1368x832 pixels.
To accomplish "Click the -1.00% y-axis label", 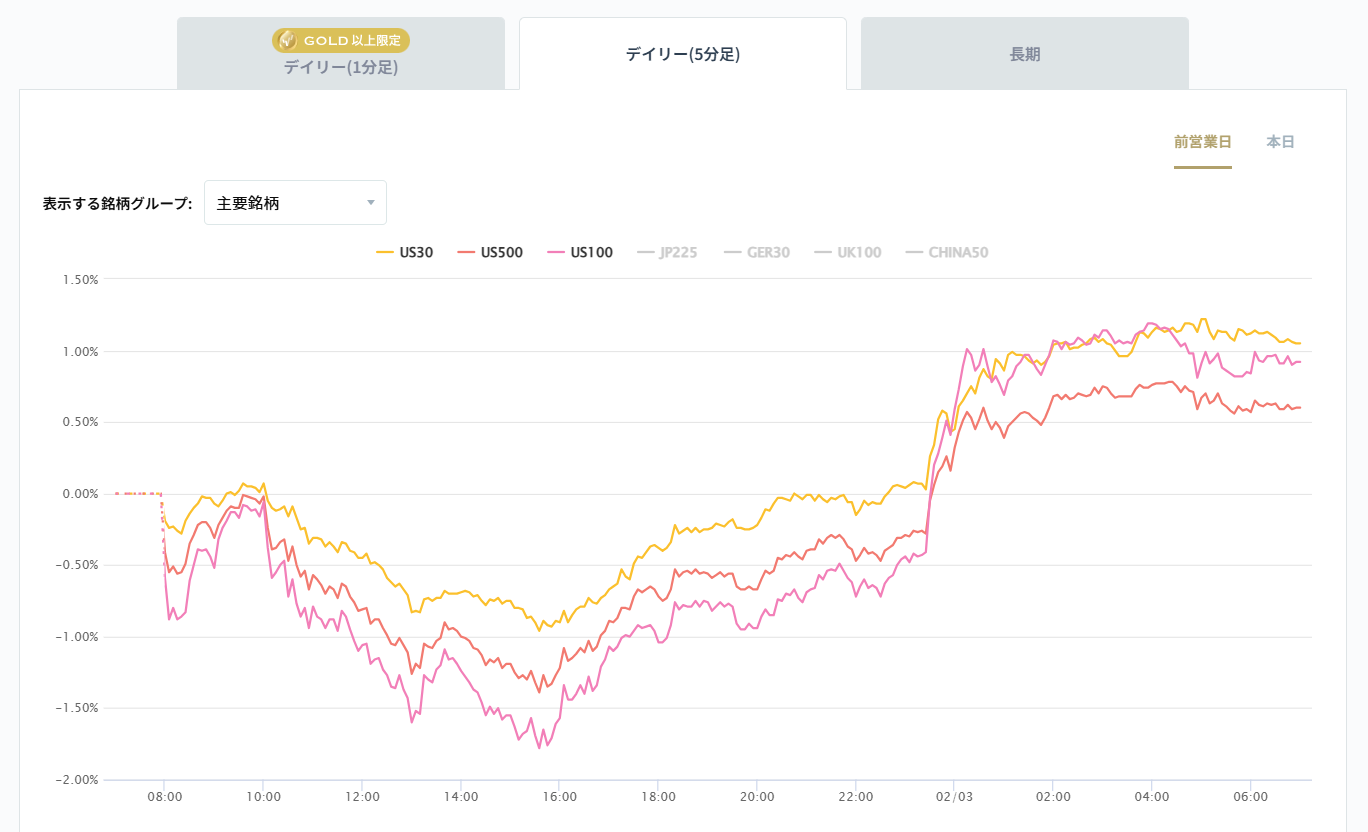I will [x=79, y=637].
